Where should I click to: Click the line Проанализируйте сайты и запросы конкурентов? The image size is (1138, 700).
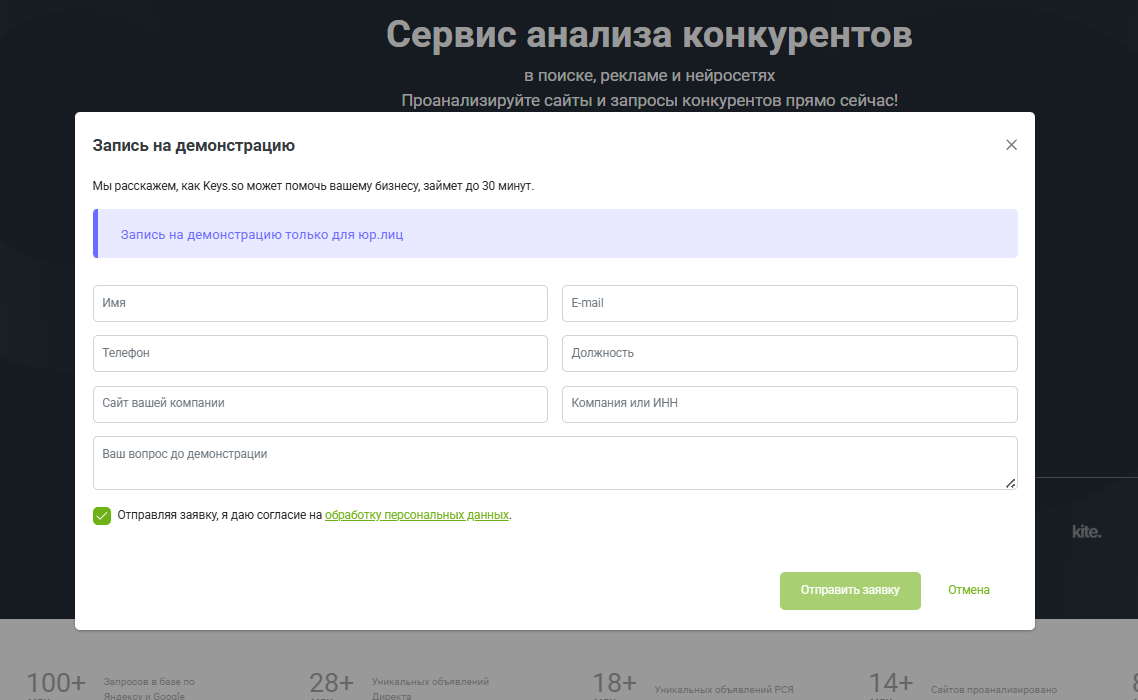coord(650,100)
